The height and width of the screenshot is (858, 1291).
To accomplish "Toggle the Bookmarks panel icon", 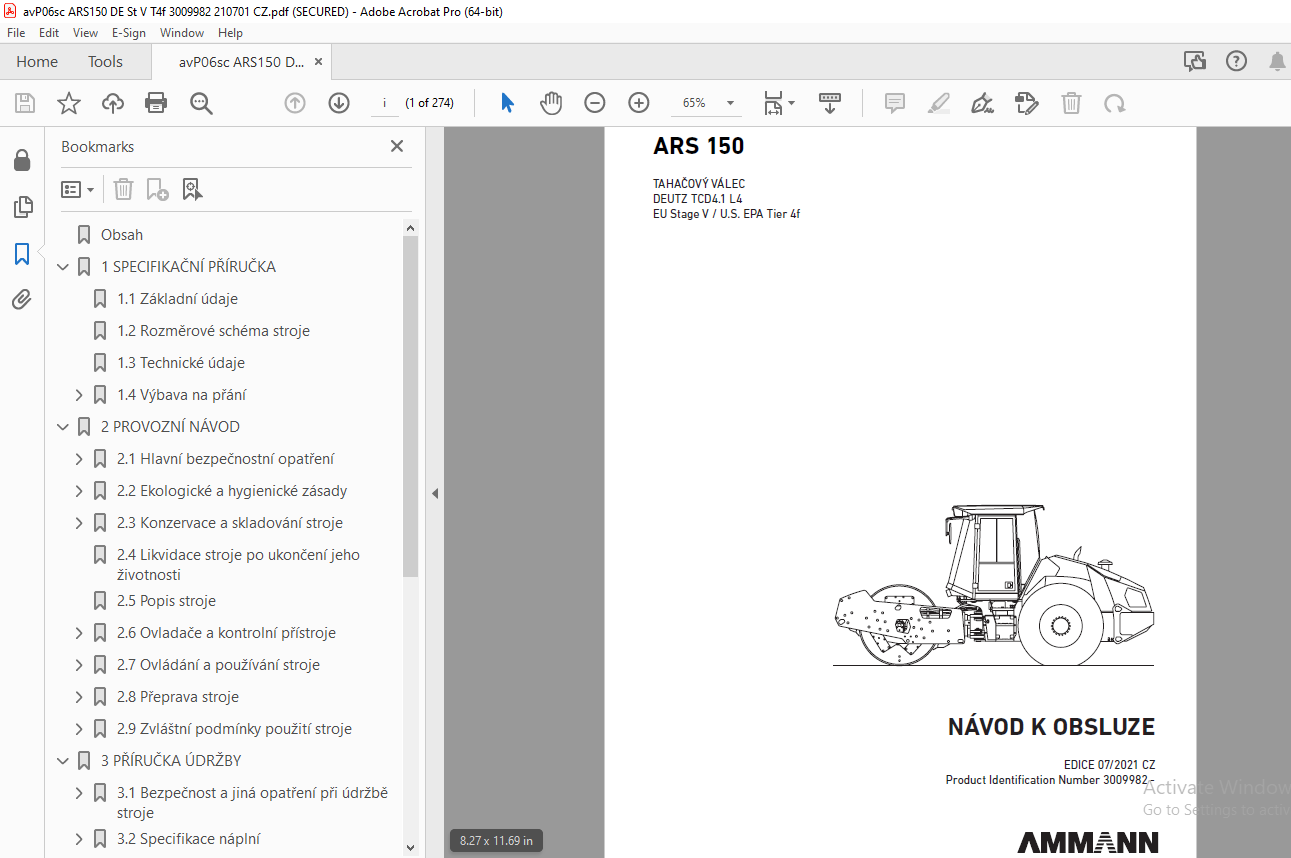I will click(21, 254).
